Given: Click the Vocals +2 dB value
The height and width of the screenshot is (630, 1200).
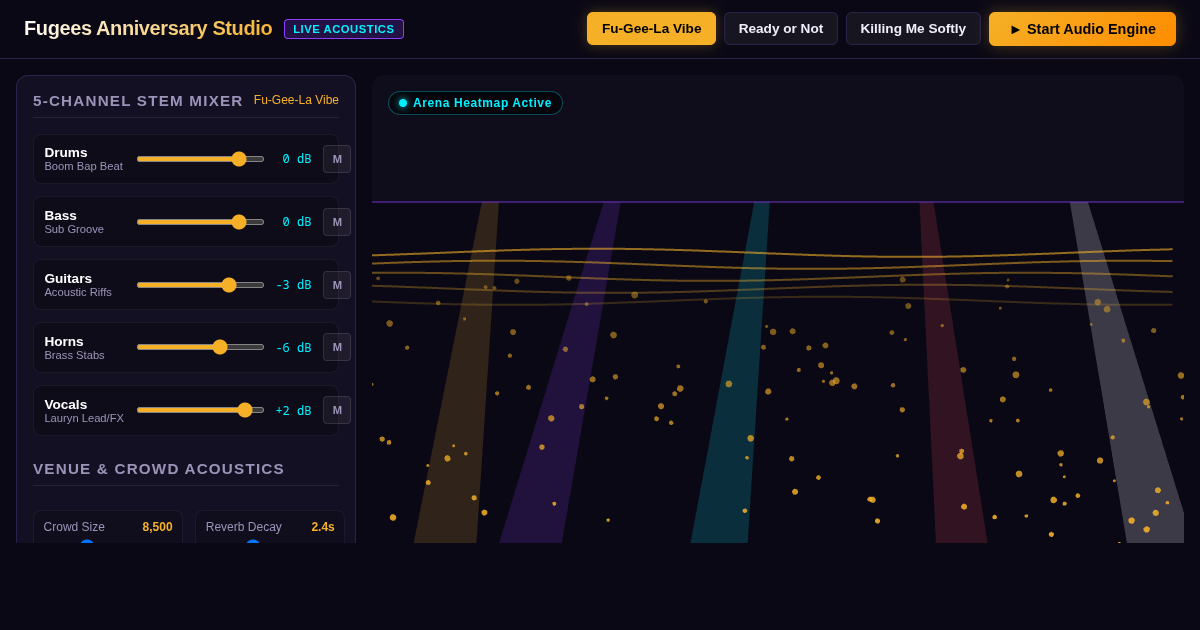Looking at the screenshot, I should click(x=293, y=410).
